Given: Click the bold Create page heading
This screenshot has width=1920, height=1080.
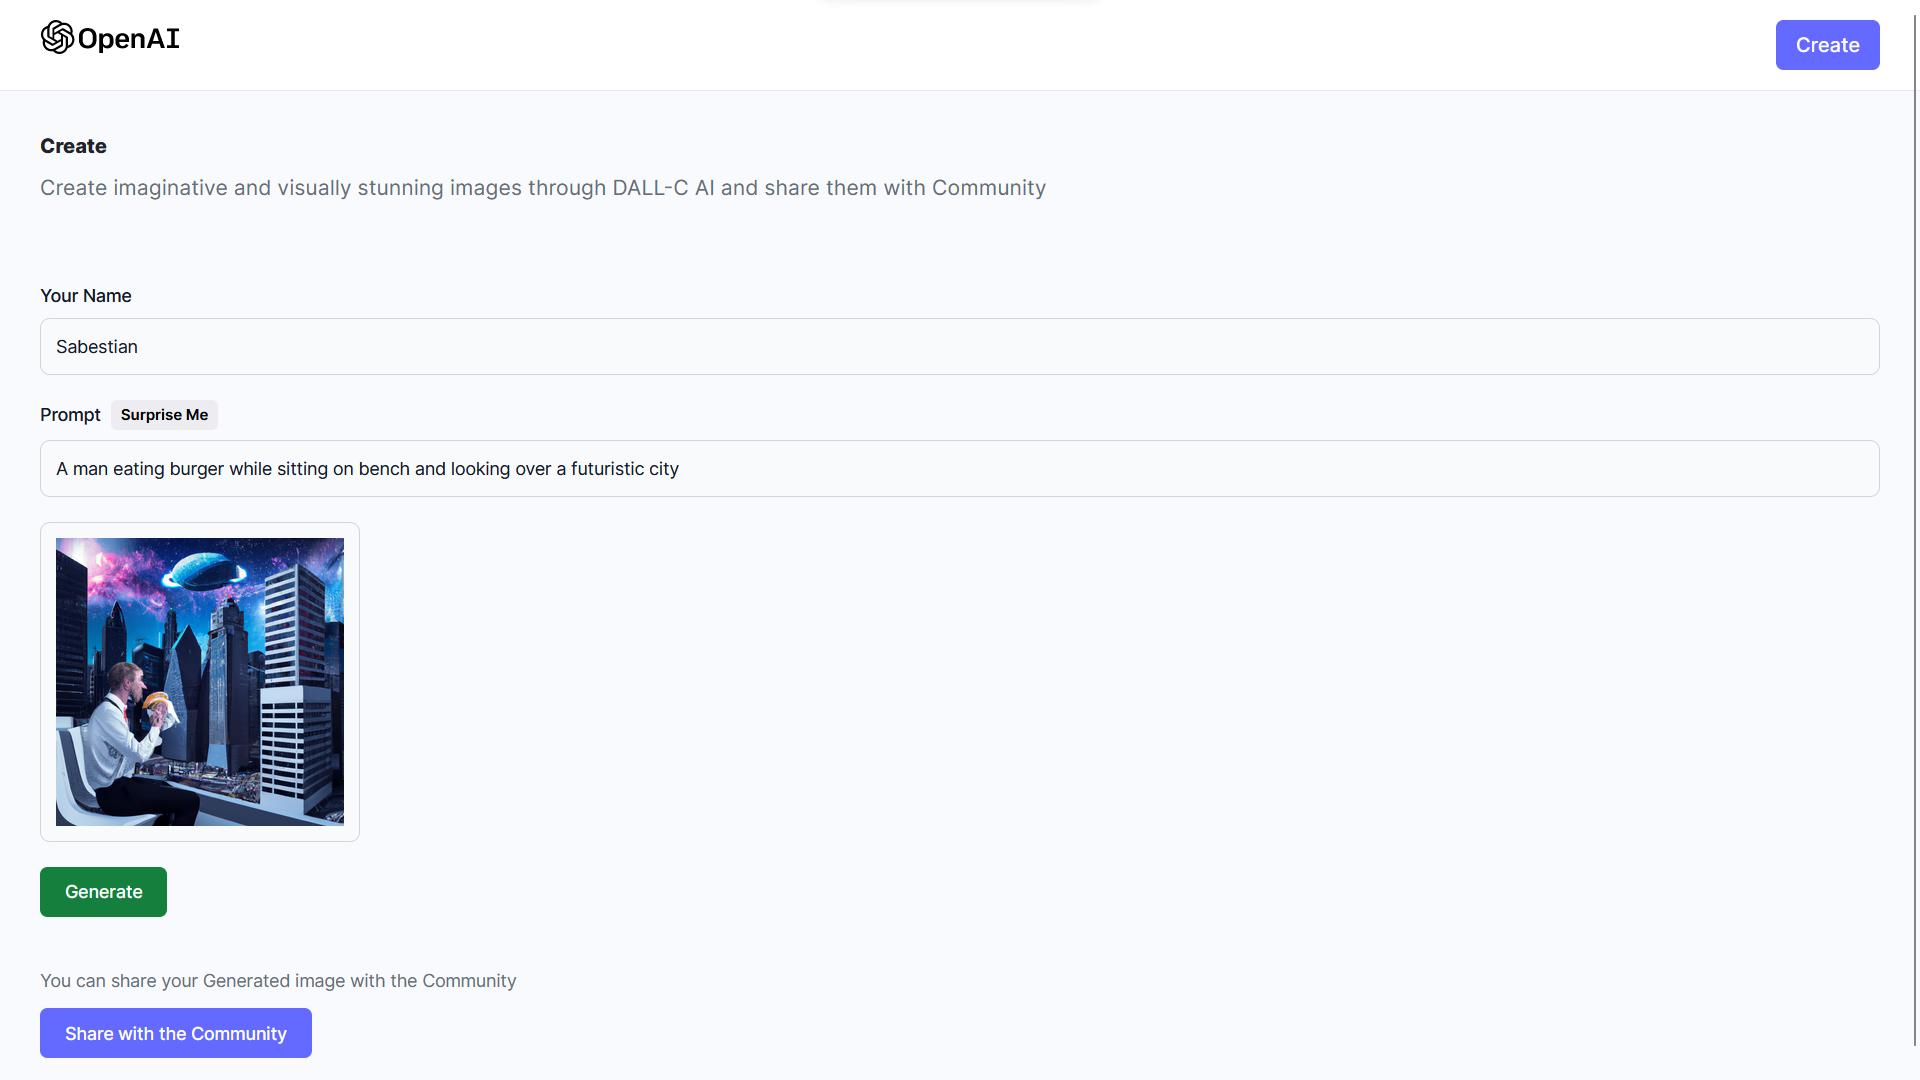Looking at the screenshot, I should [x=73, y=146].
